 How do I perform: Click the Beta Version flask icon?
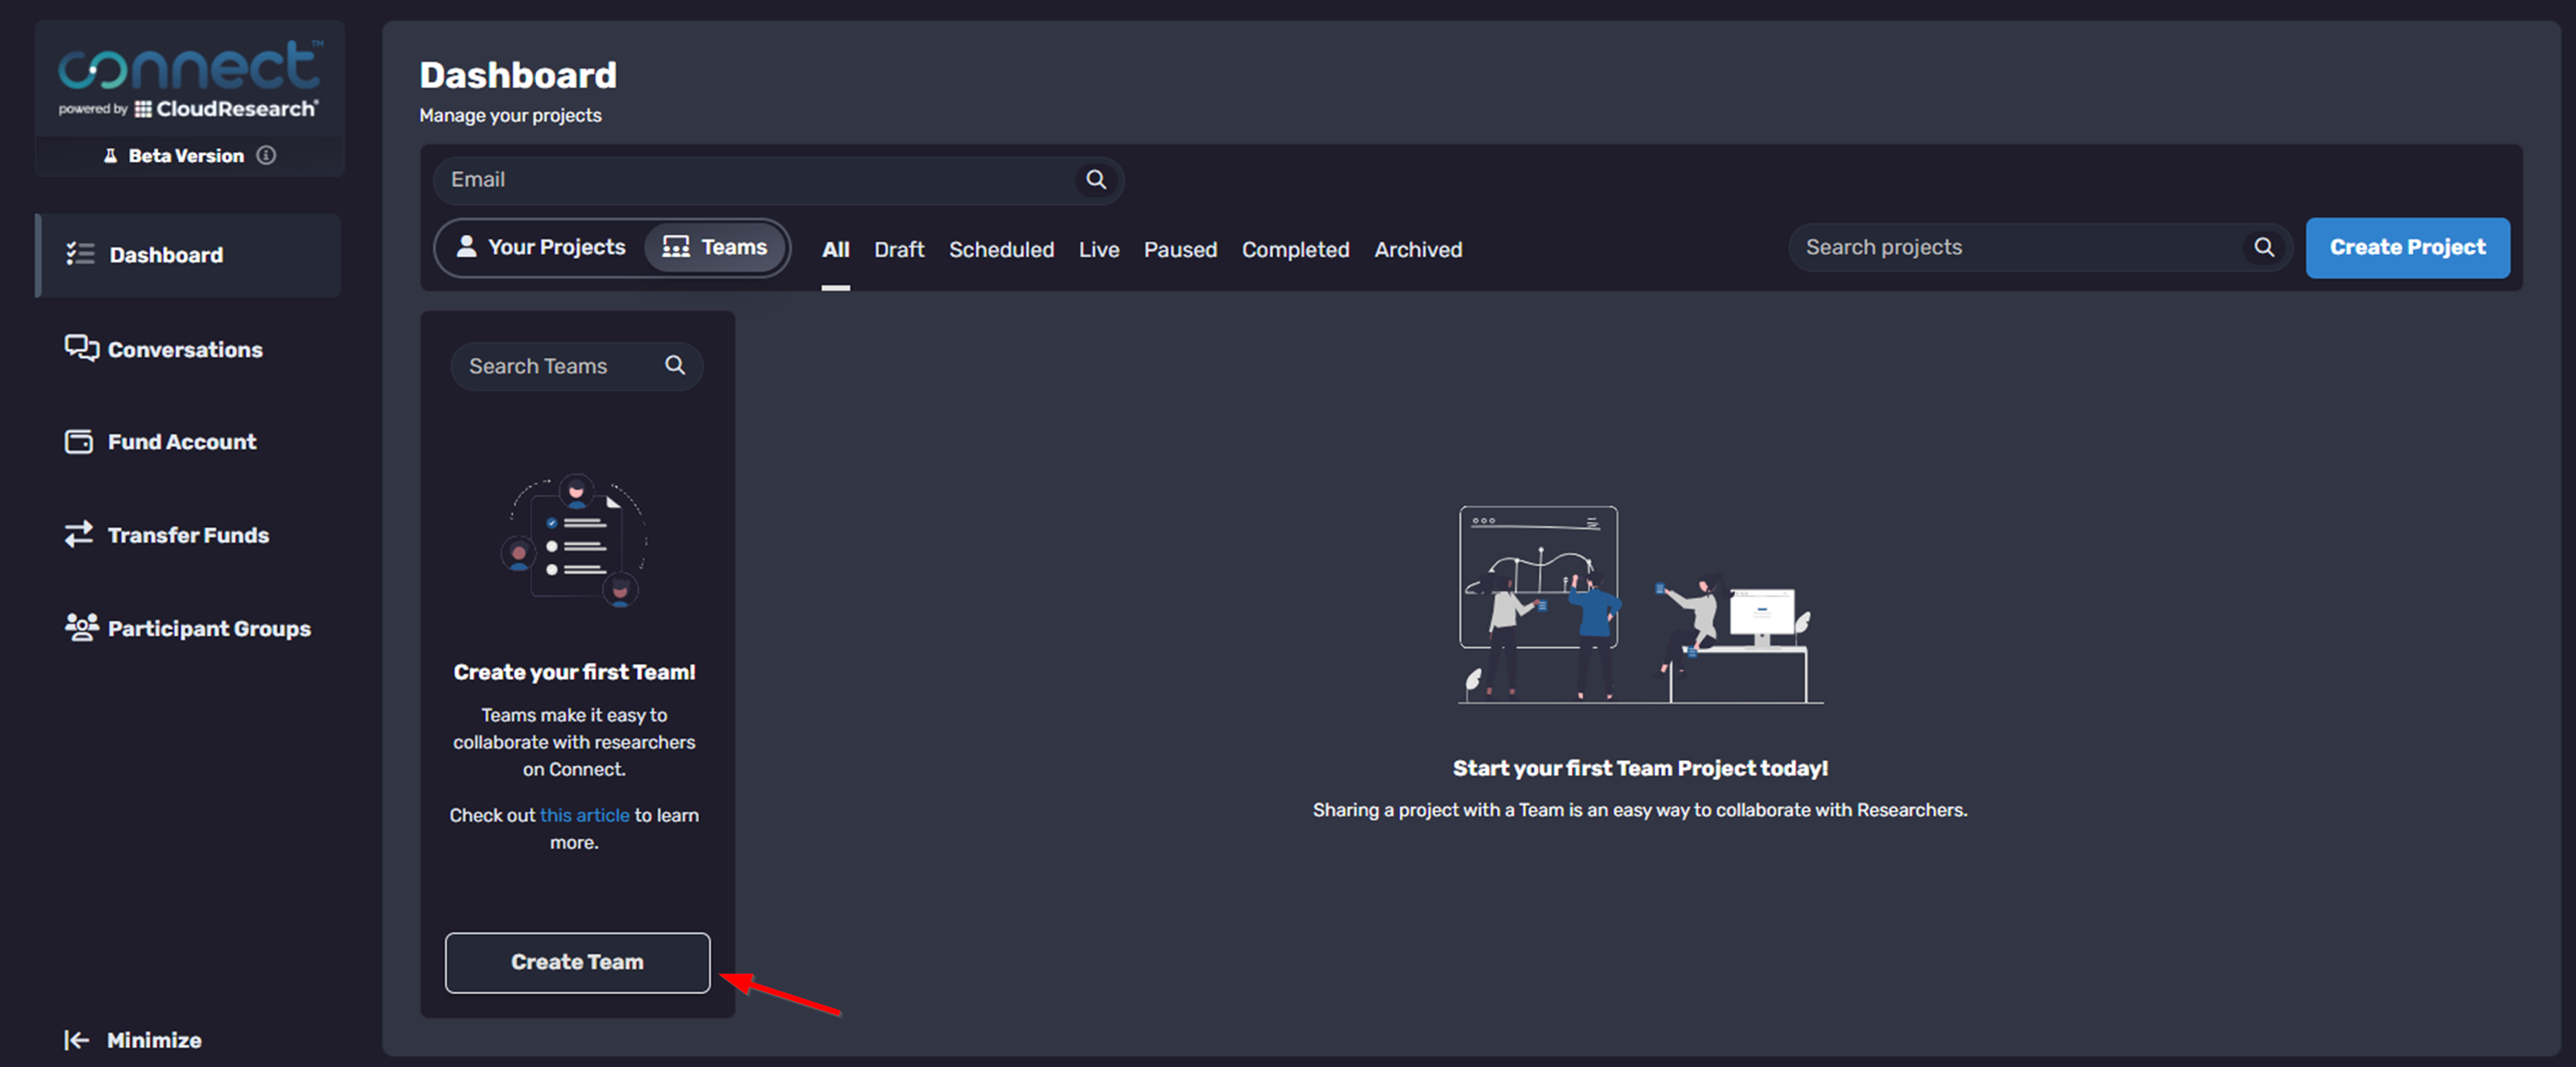111,155
